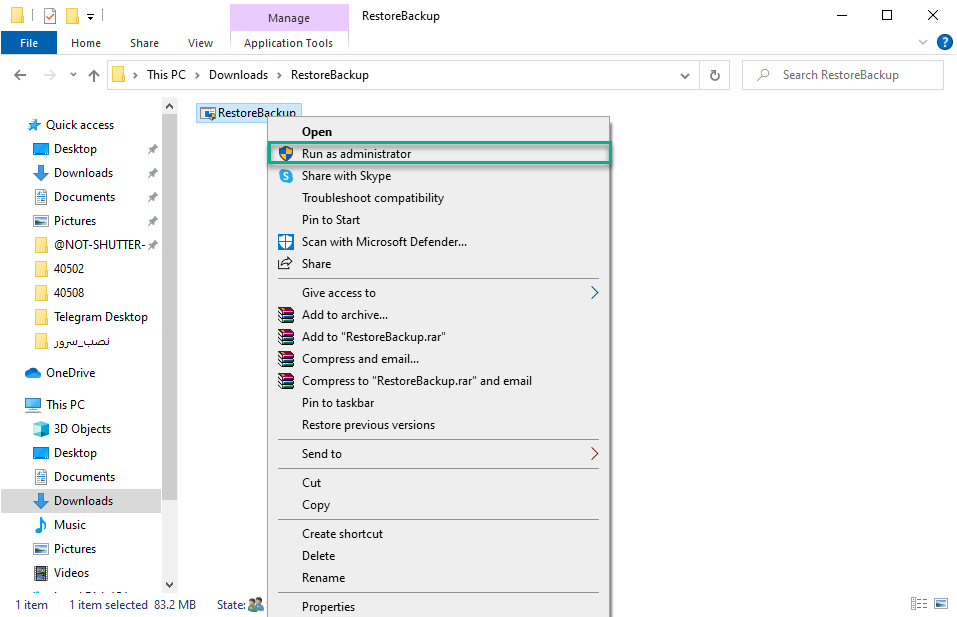Screen dimensions: 957x617
Task: Choose Delete from the context menu
Action: [x=439, y=556]
